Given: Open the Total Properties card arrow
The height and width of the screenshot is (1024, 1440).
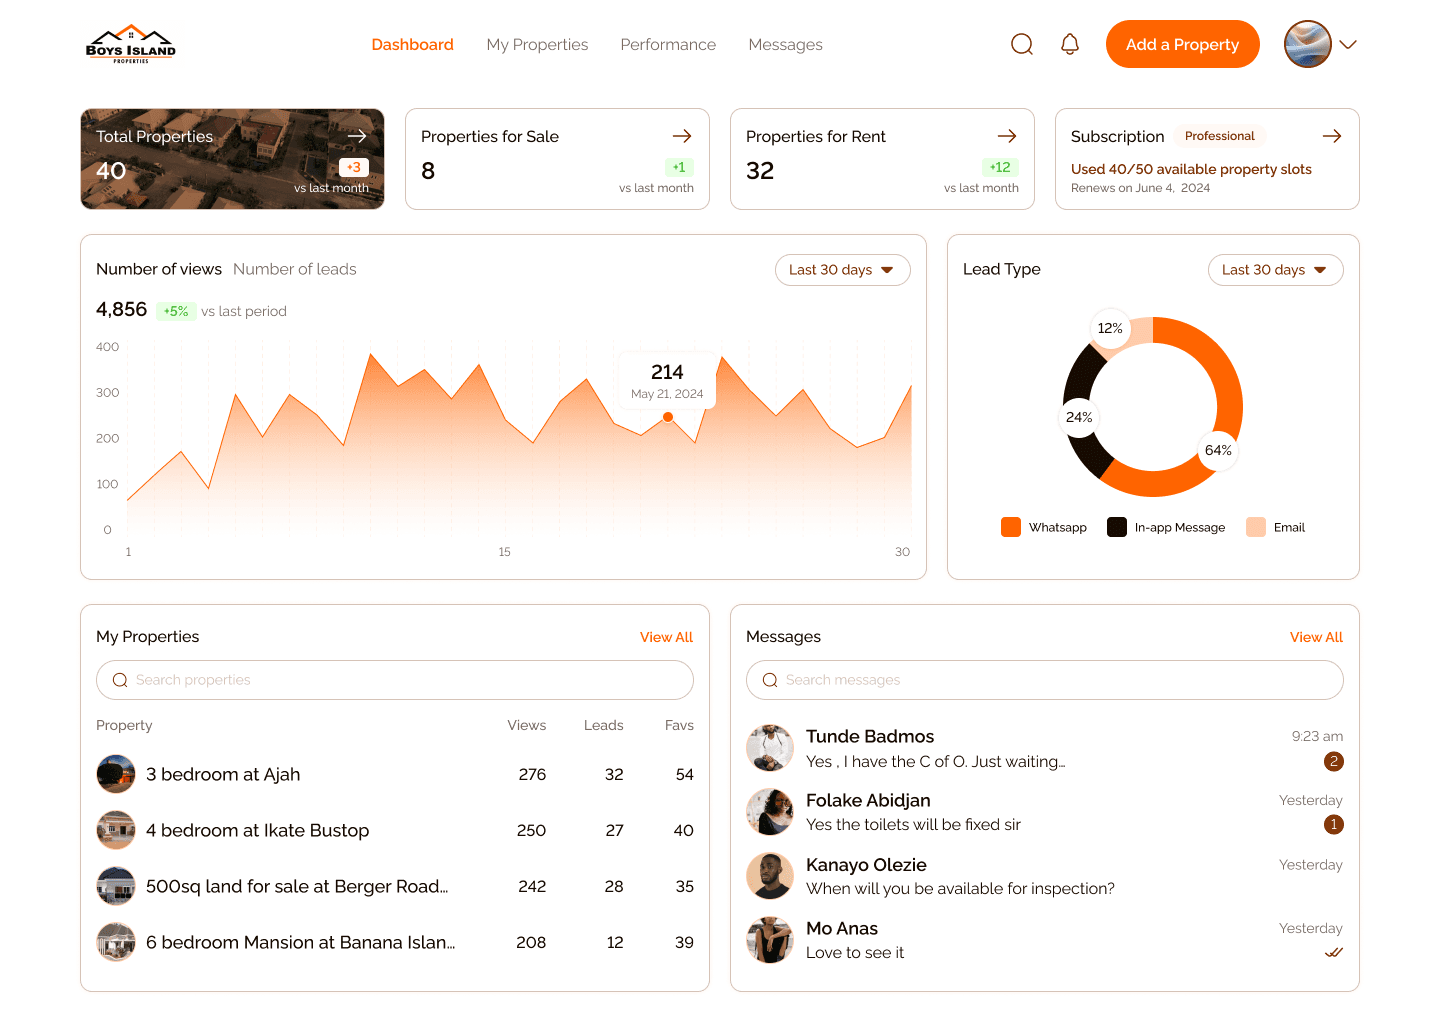Looking at the screenshot, I should (x=357, y=136).
